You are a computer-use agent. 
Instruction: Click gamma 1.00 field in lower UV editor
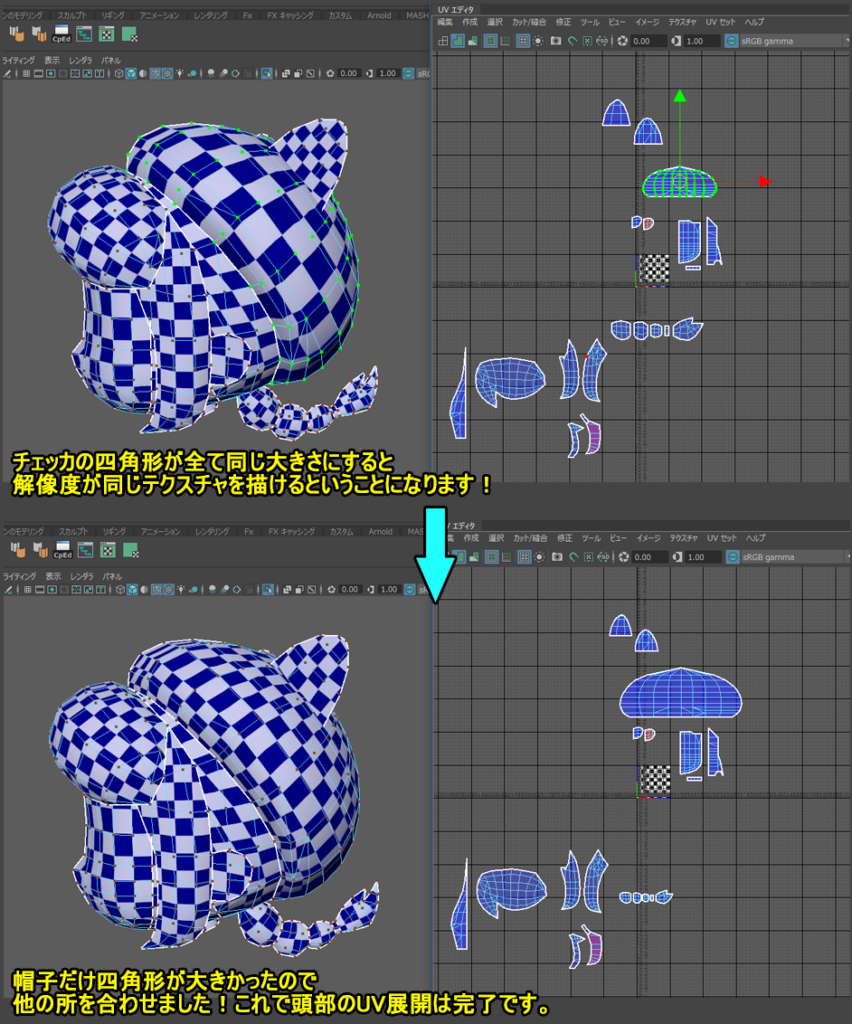pyautogui.click(x=702, y=557)
